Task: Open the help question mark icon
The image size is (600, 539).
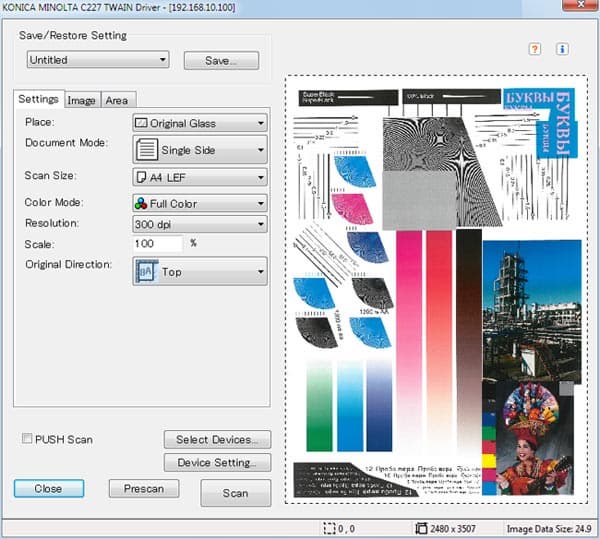Action: [x=535, y=49]
